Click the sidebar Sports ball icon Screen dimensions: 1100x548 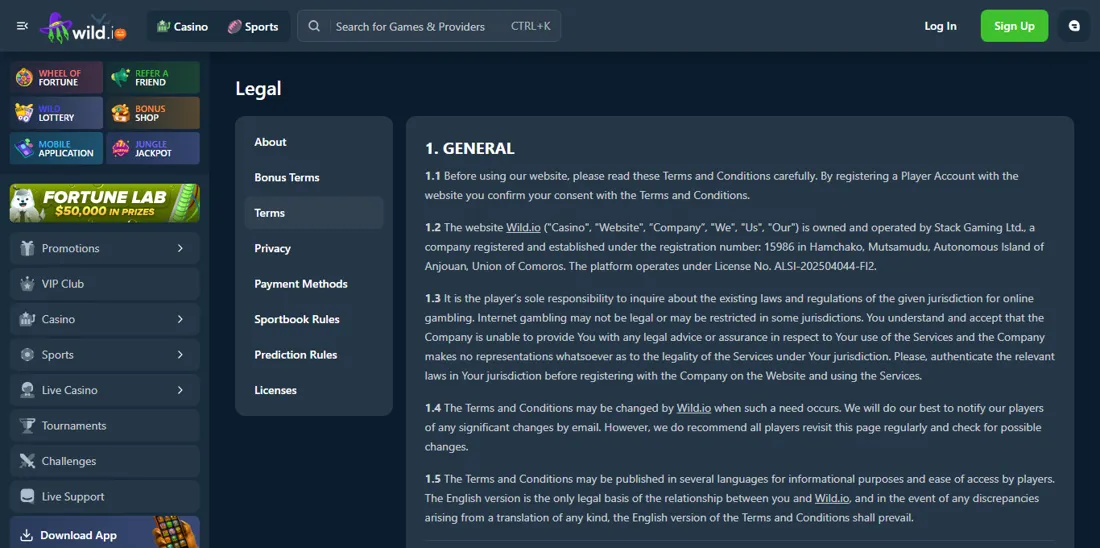tap(27, 355)
